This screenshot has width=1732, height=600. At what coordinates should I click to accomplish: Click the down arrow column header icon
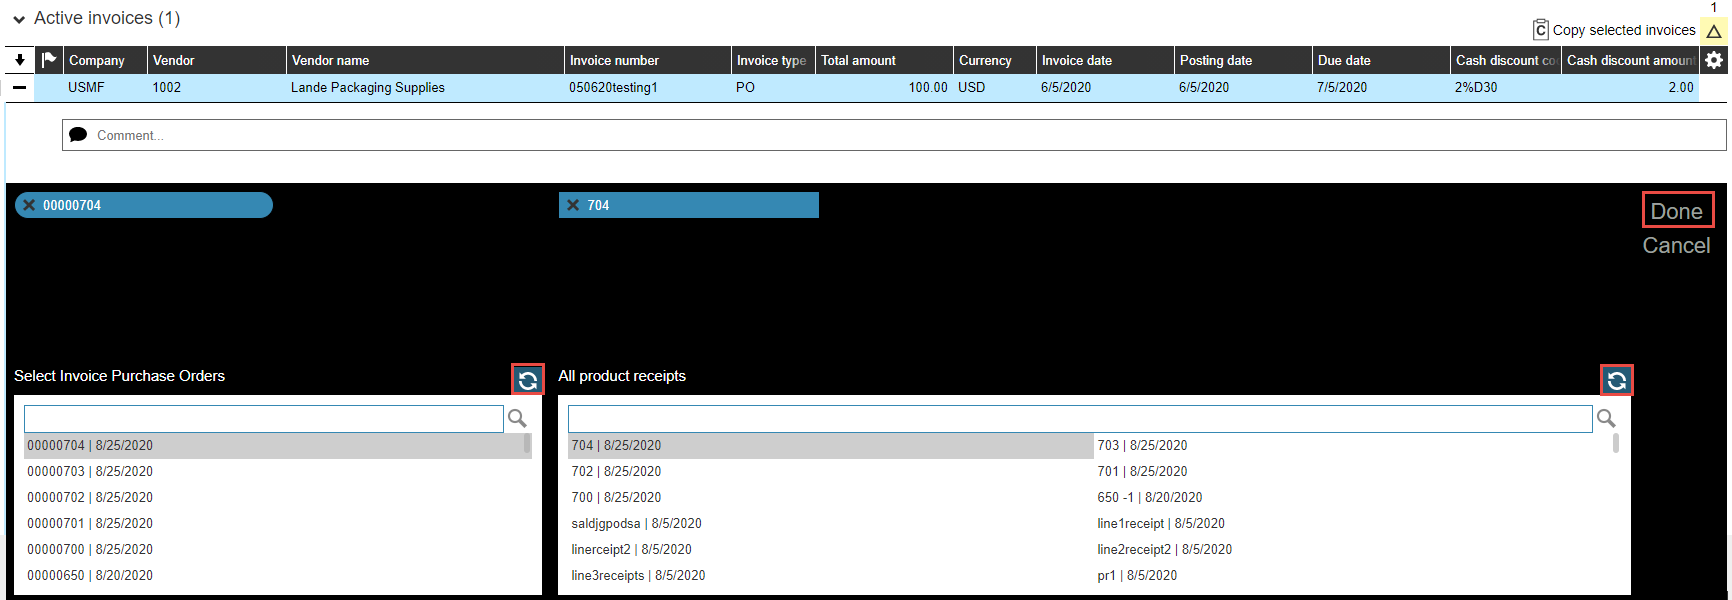(19, 60)
